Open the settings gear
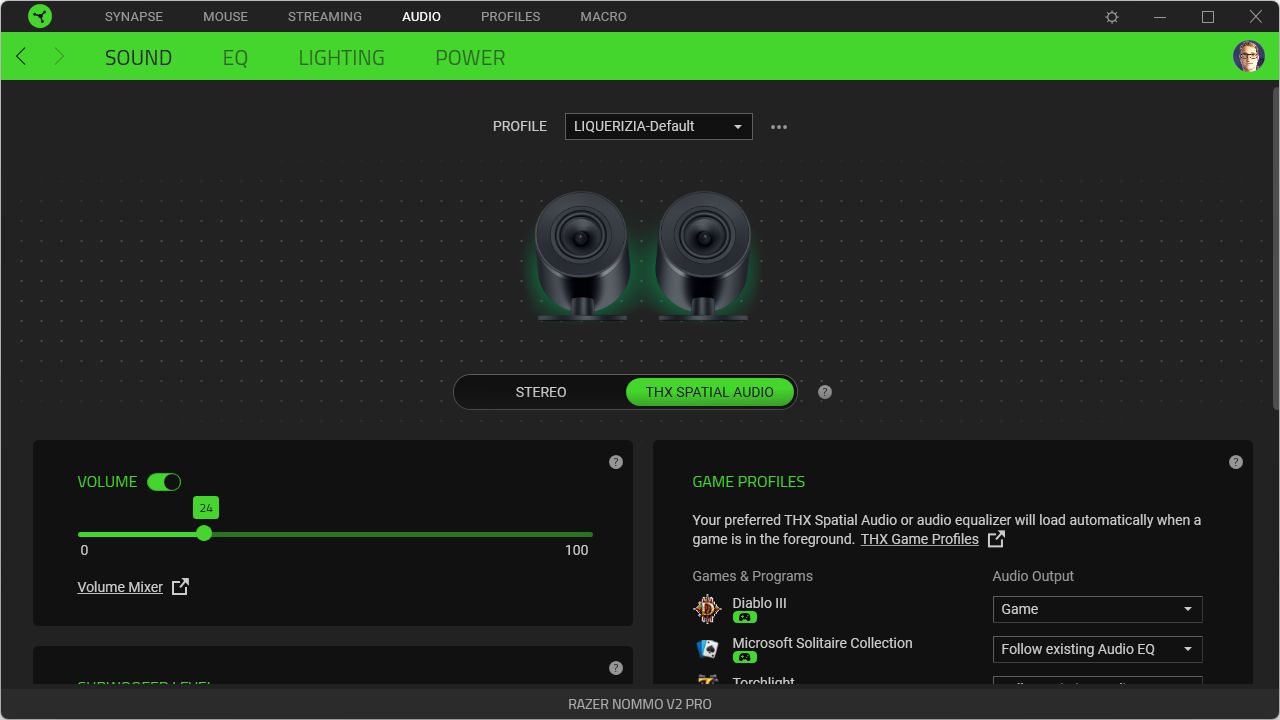The image size is (1280, 720). click(1112, 17)
